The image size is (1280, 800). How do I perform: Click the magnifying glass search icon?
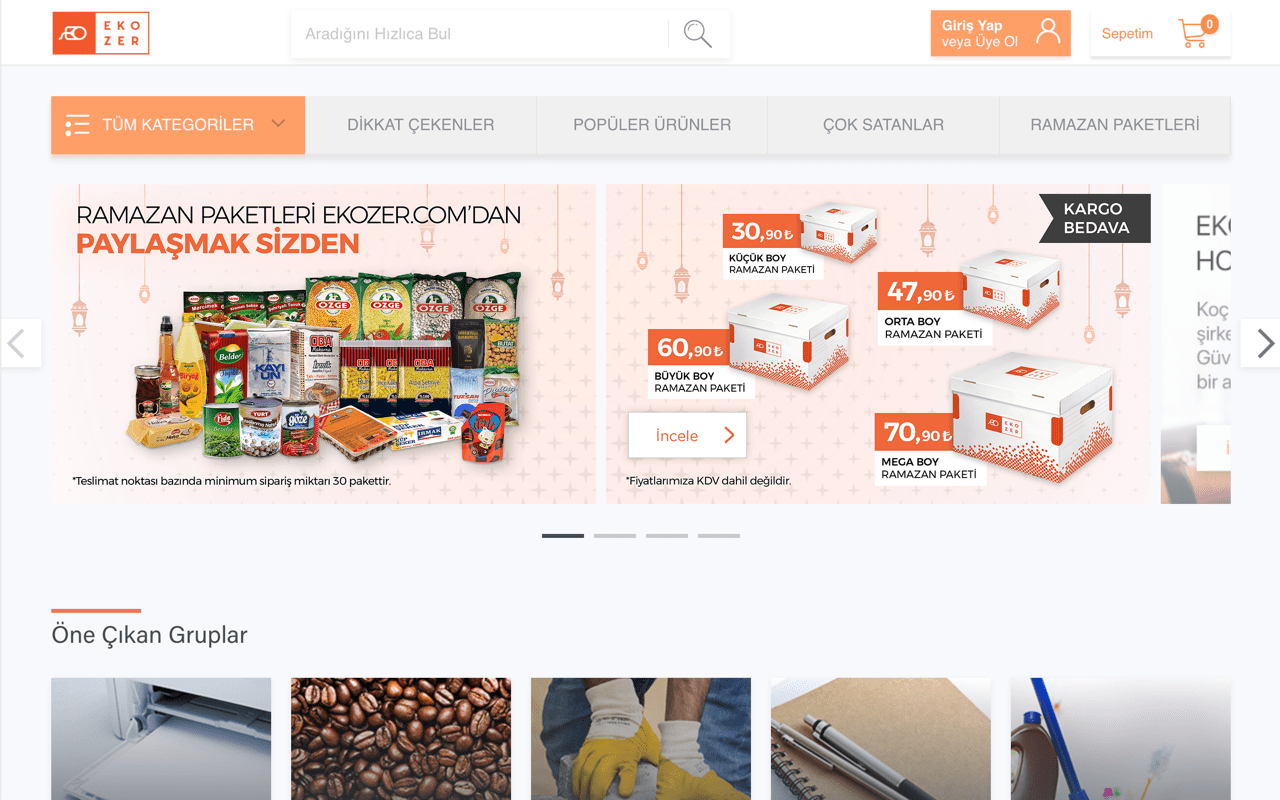698,34
